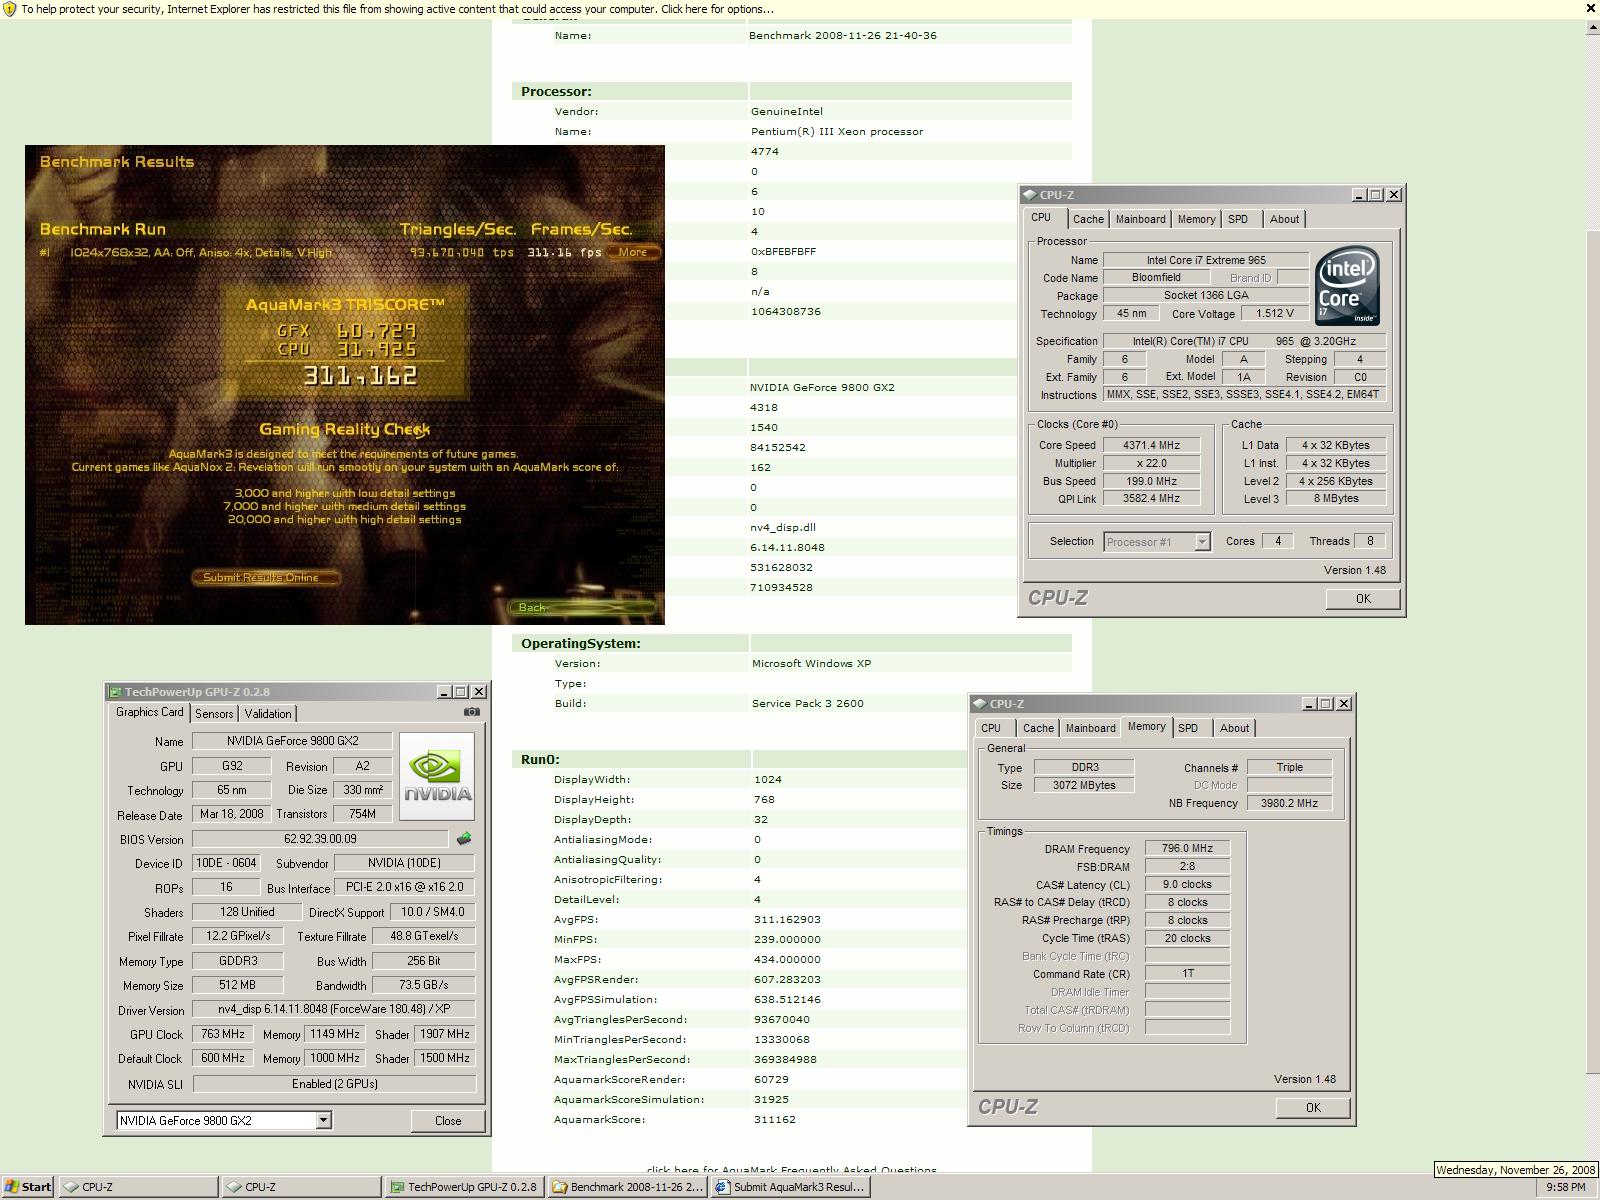The height and width of the screenshot is (1200, 1600).
Task: Click the CPU-Z processor window title icon
Action: click(x=1029, y=195)
